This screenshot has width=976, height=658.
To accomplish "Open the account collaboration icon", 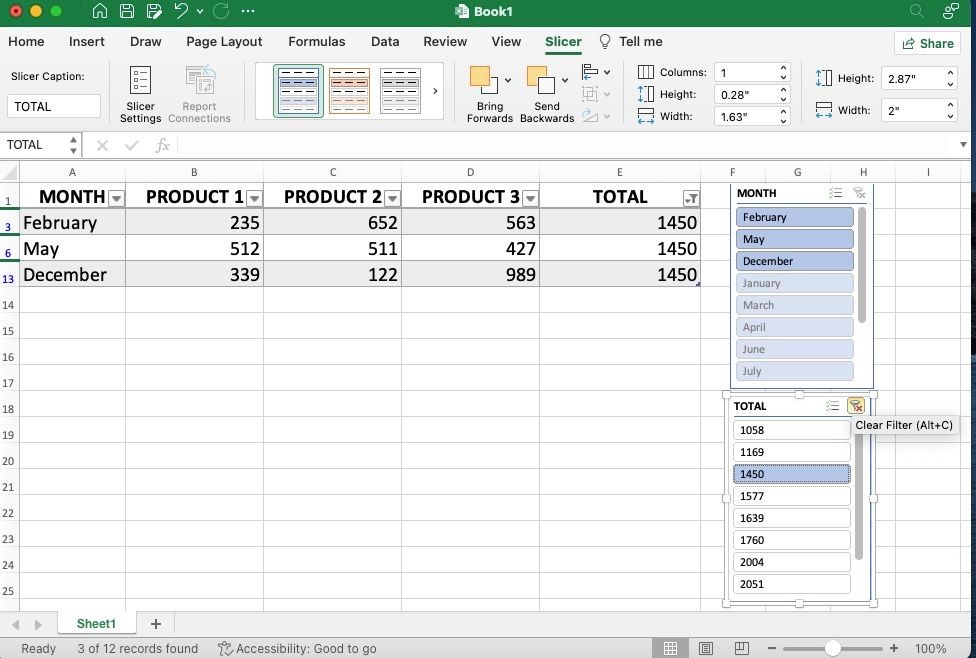I will pos(950,11).
